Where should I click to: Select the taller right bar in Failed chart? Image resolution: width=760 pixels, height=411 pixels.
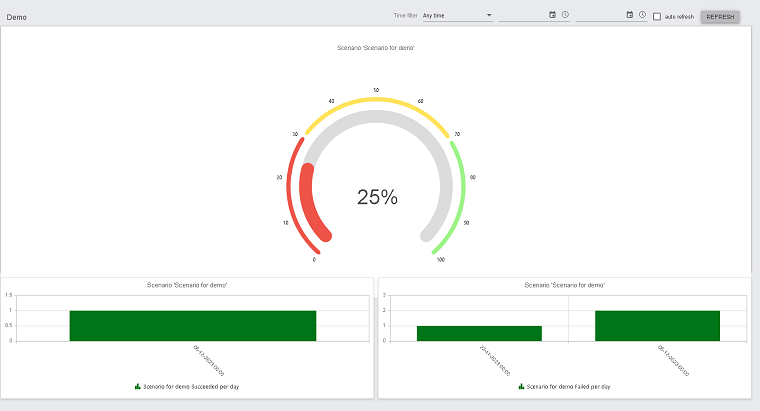657,325
